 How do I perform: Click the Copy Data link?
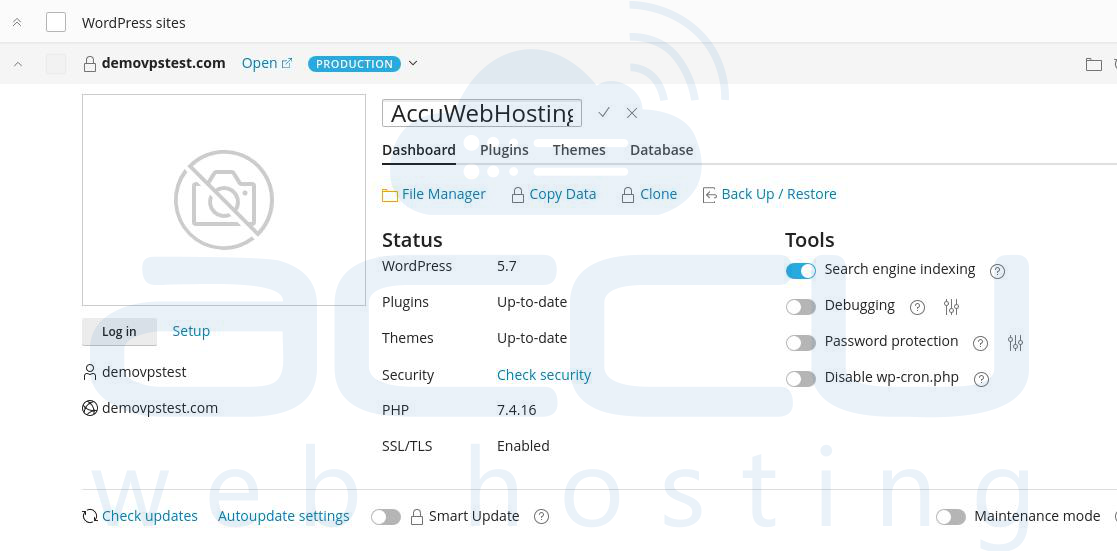coord(563,195)
